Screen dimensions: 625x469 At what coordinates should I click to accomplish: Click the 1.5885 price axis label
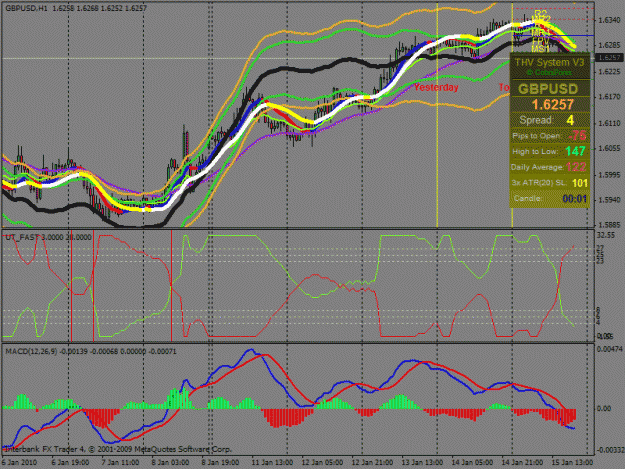coord(609,225)
